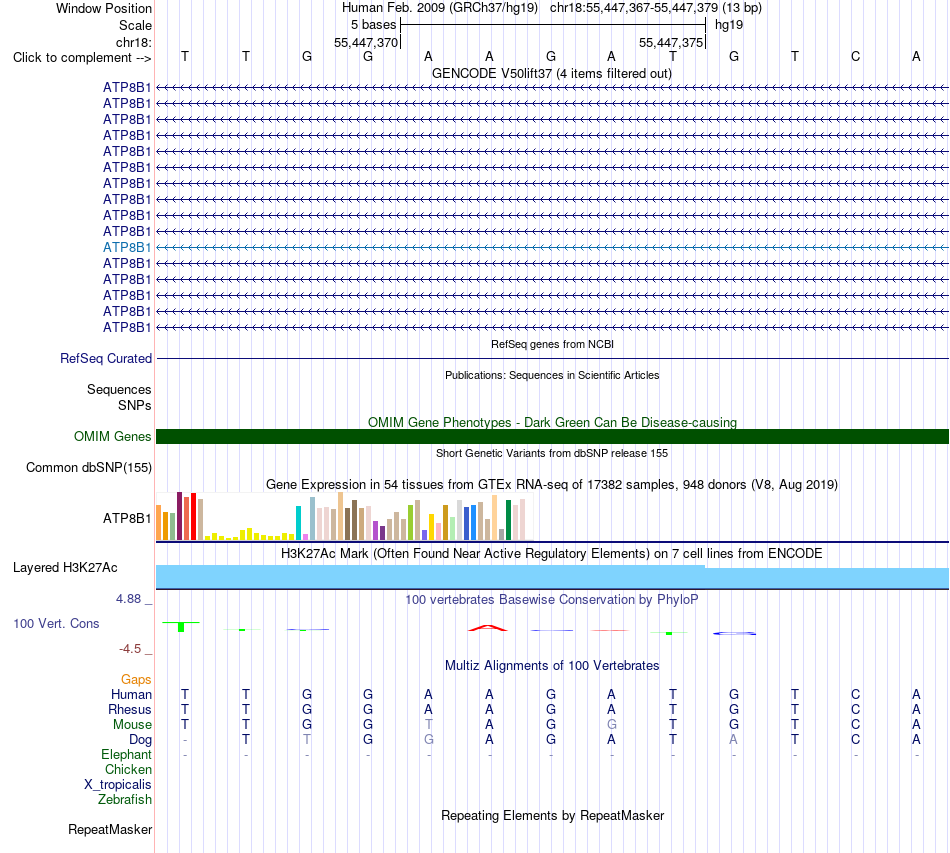This screenshot has width=950, height=853.
Task: Click the orange Gaps label
Action: (x=136, y=680)
